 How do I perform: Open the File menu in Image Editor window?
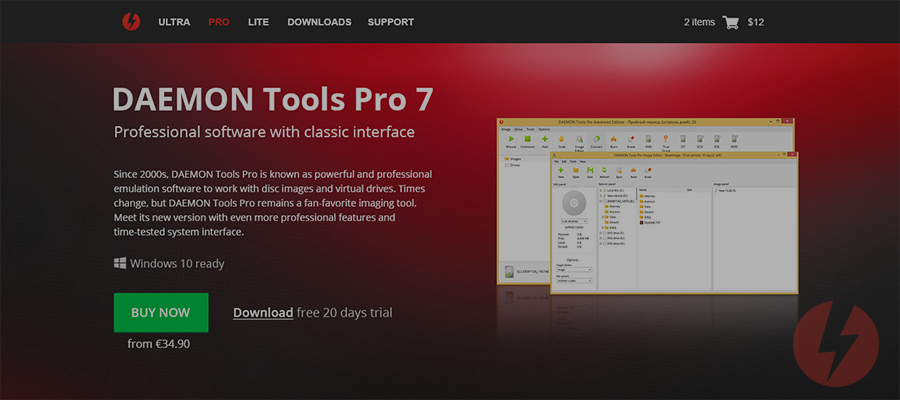(556, 161)
